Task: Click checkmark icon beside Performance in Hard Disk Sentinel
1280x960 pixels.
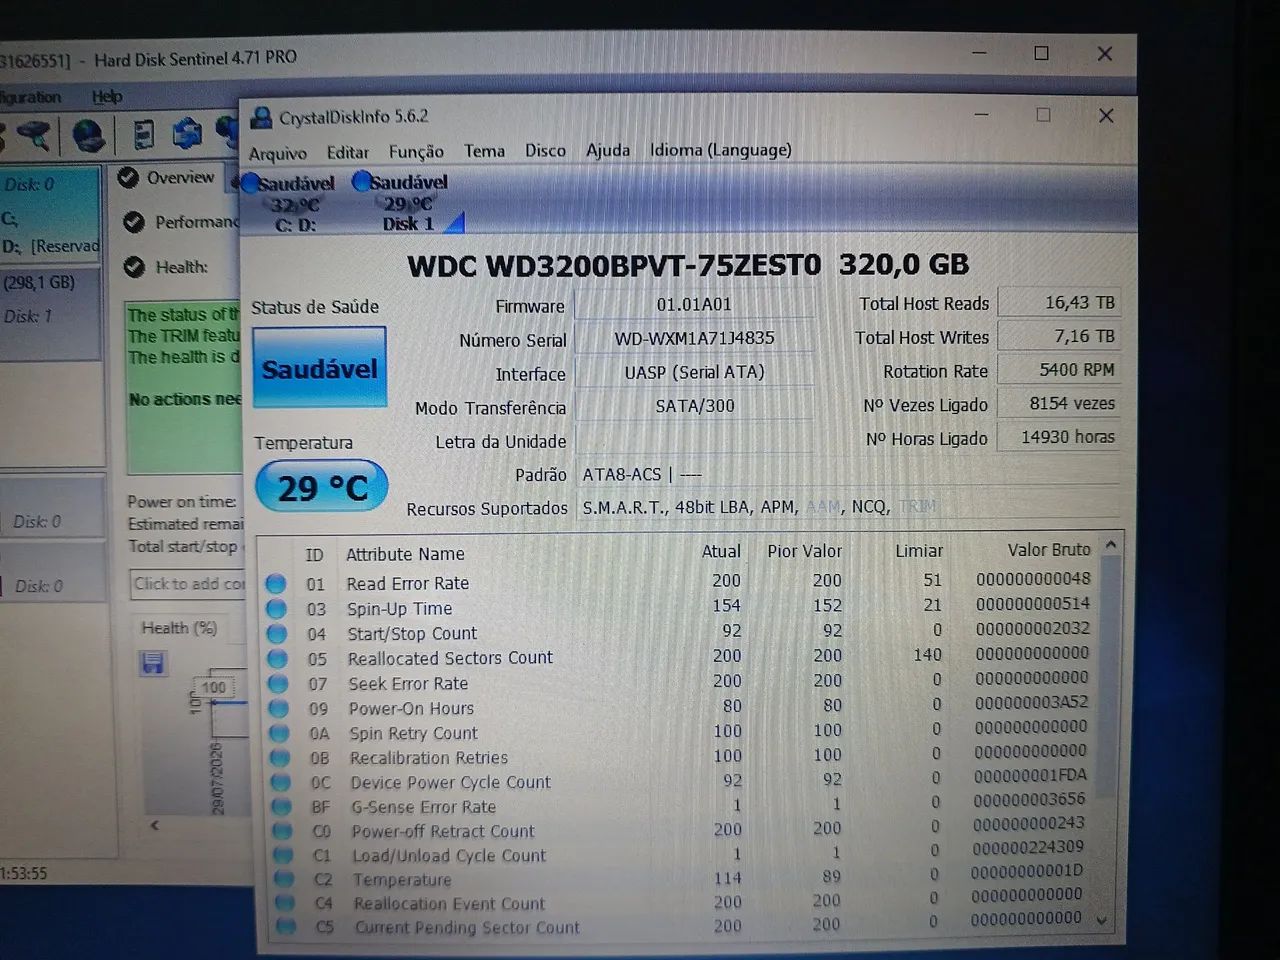Action: [134, 222]
